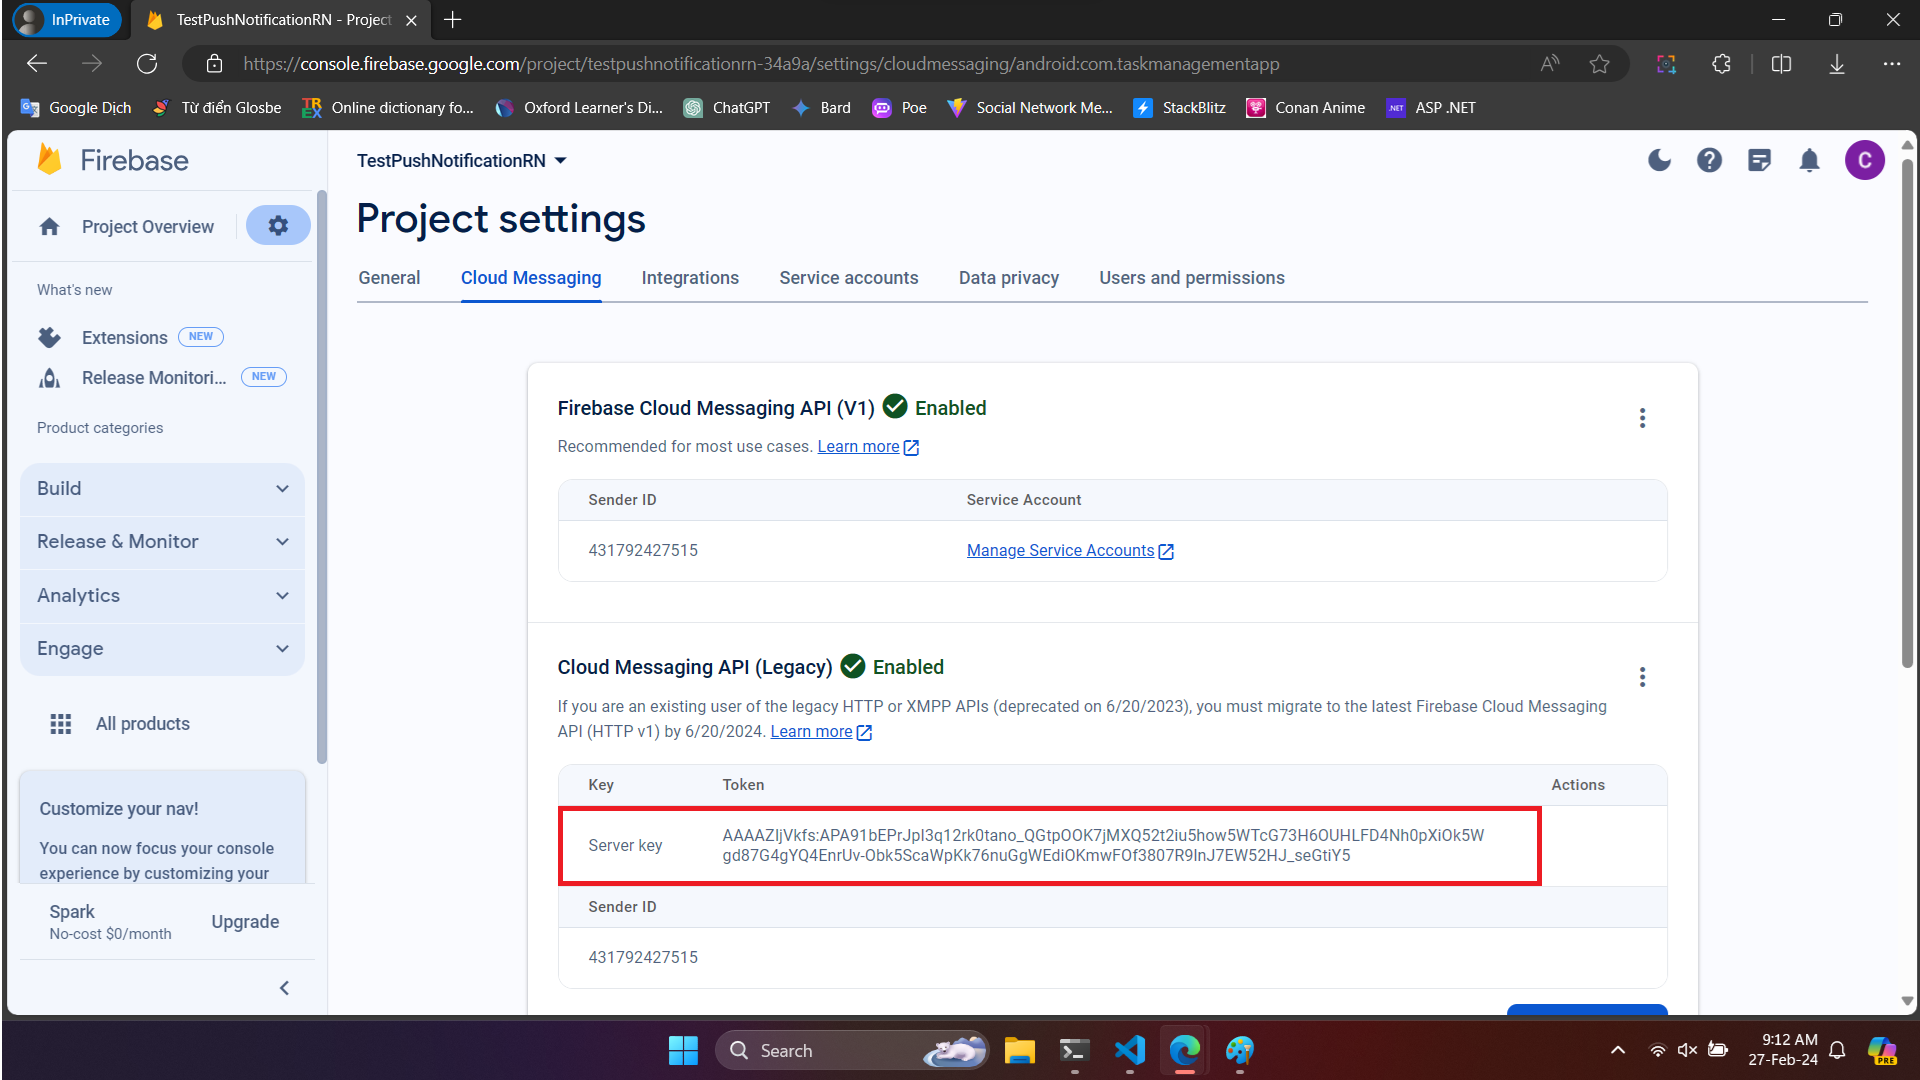Open the Bard bookmark
Image resolution: width=1920 pixels, height=1080 pixels.
(821, 108)
